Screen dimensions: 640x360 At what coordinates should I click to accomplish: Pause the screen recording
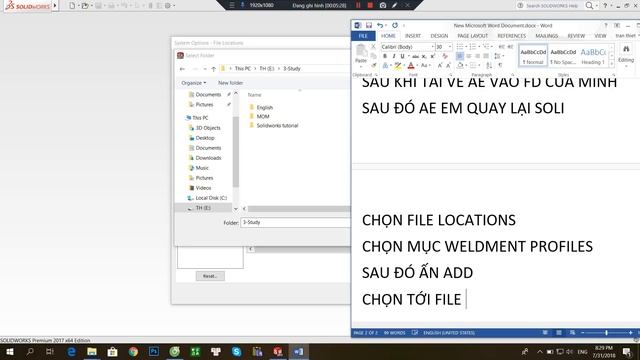tap(358, 5)
